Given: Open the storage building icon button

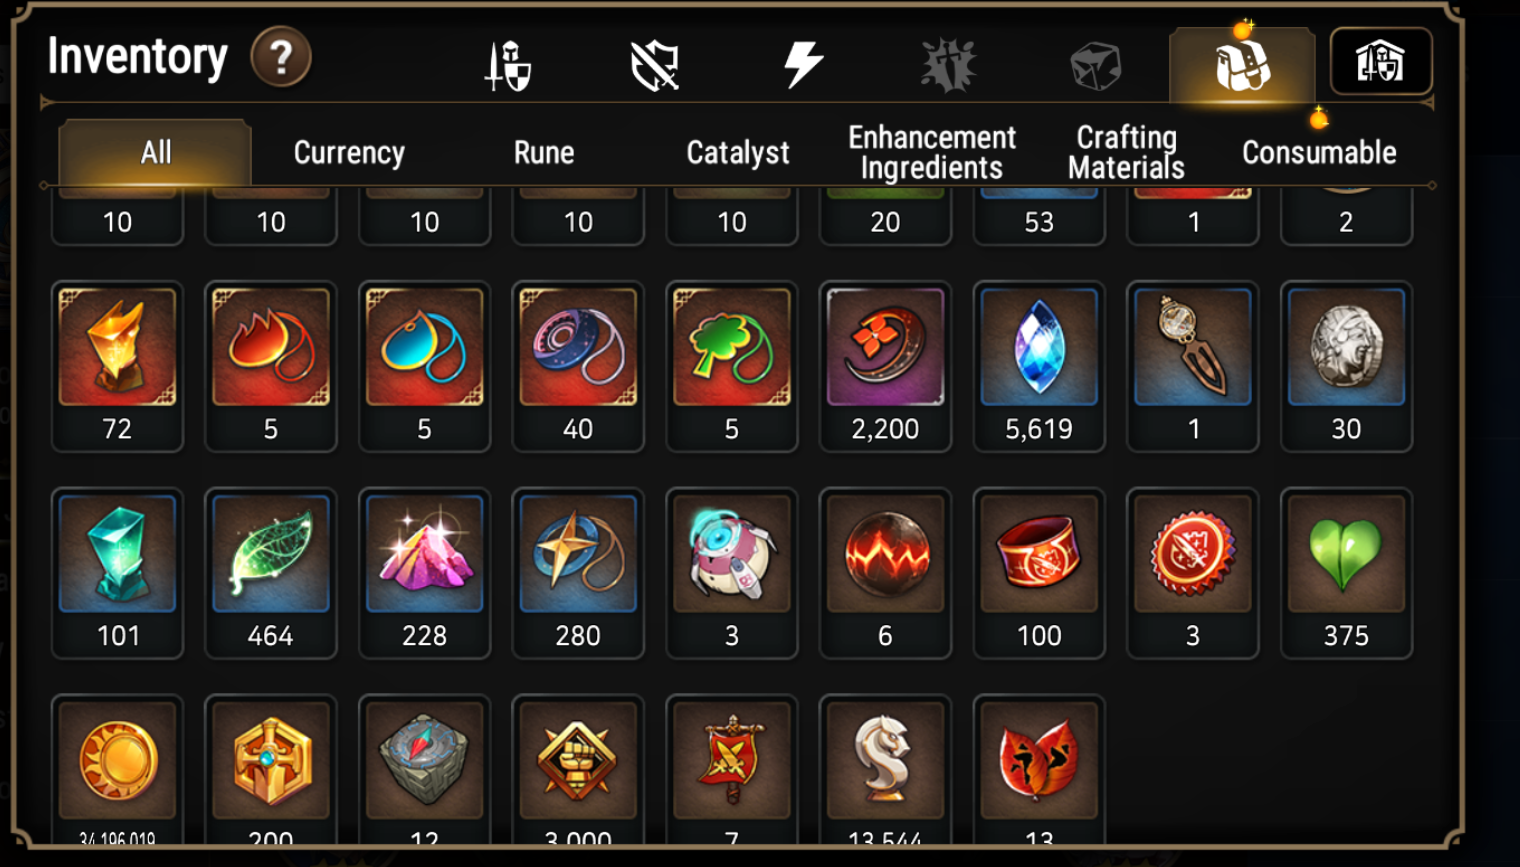Looking at the screenshot, I should (1380, 62).
